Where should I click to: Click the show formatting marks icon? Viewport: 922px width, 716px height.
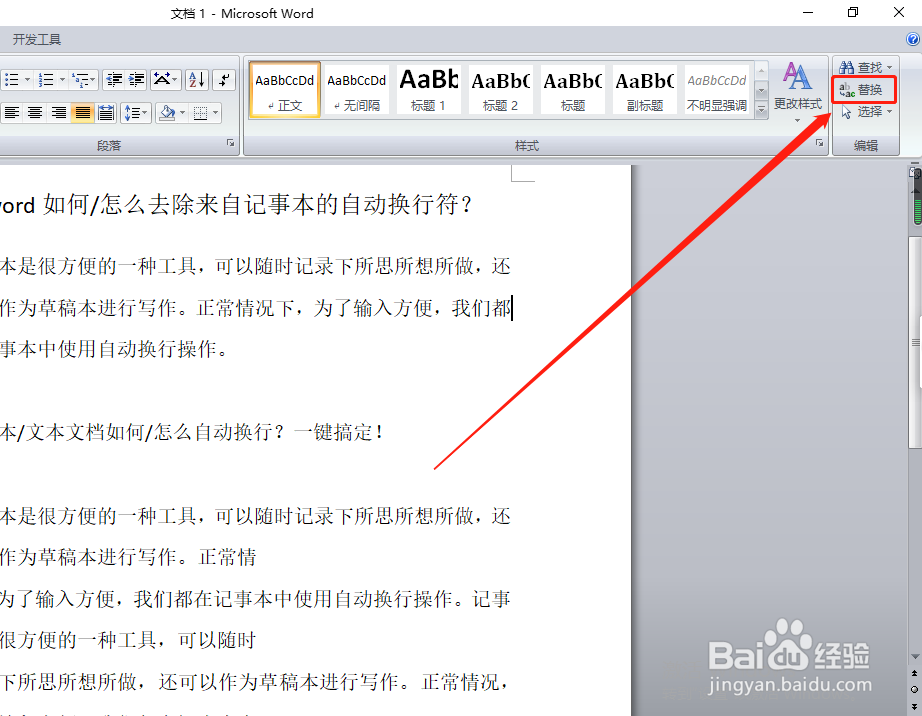pyautogui.click(x=224, y=80)
